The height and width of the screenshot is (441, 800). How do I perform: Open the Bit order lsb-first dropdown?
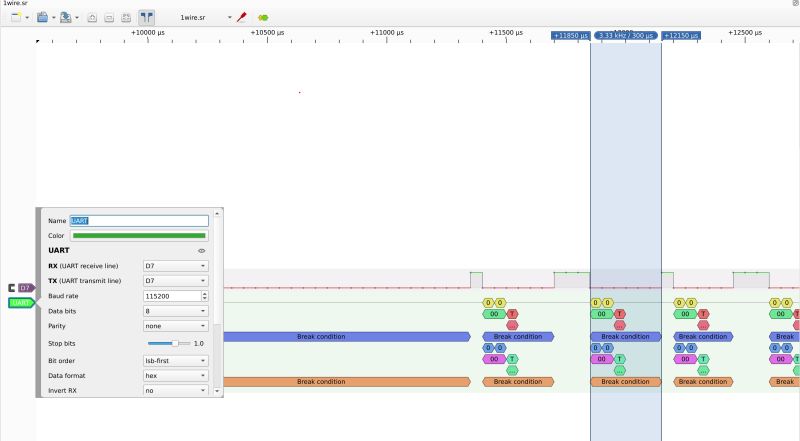[x=176, y=360]
